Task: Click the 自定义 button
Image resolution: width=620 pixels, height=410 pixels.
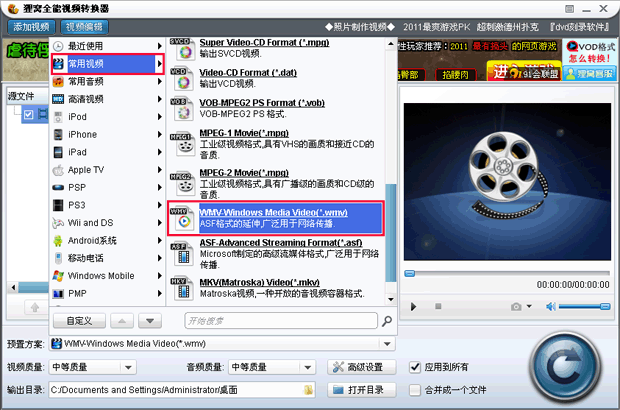Action: (79, 321)
